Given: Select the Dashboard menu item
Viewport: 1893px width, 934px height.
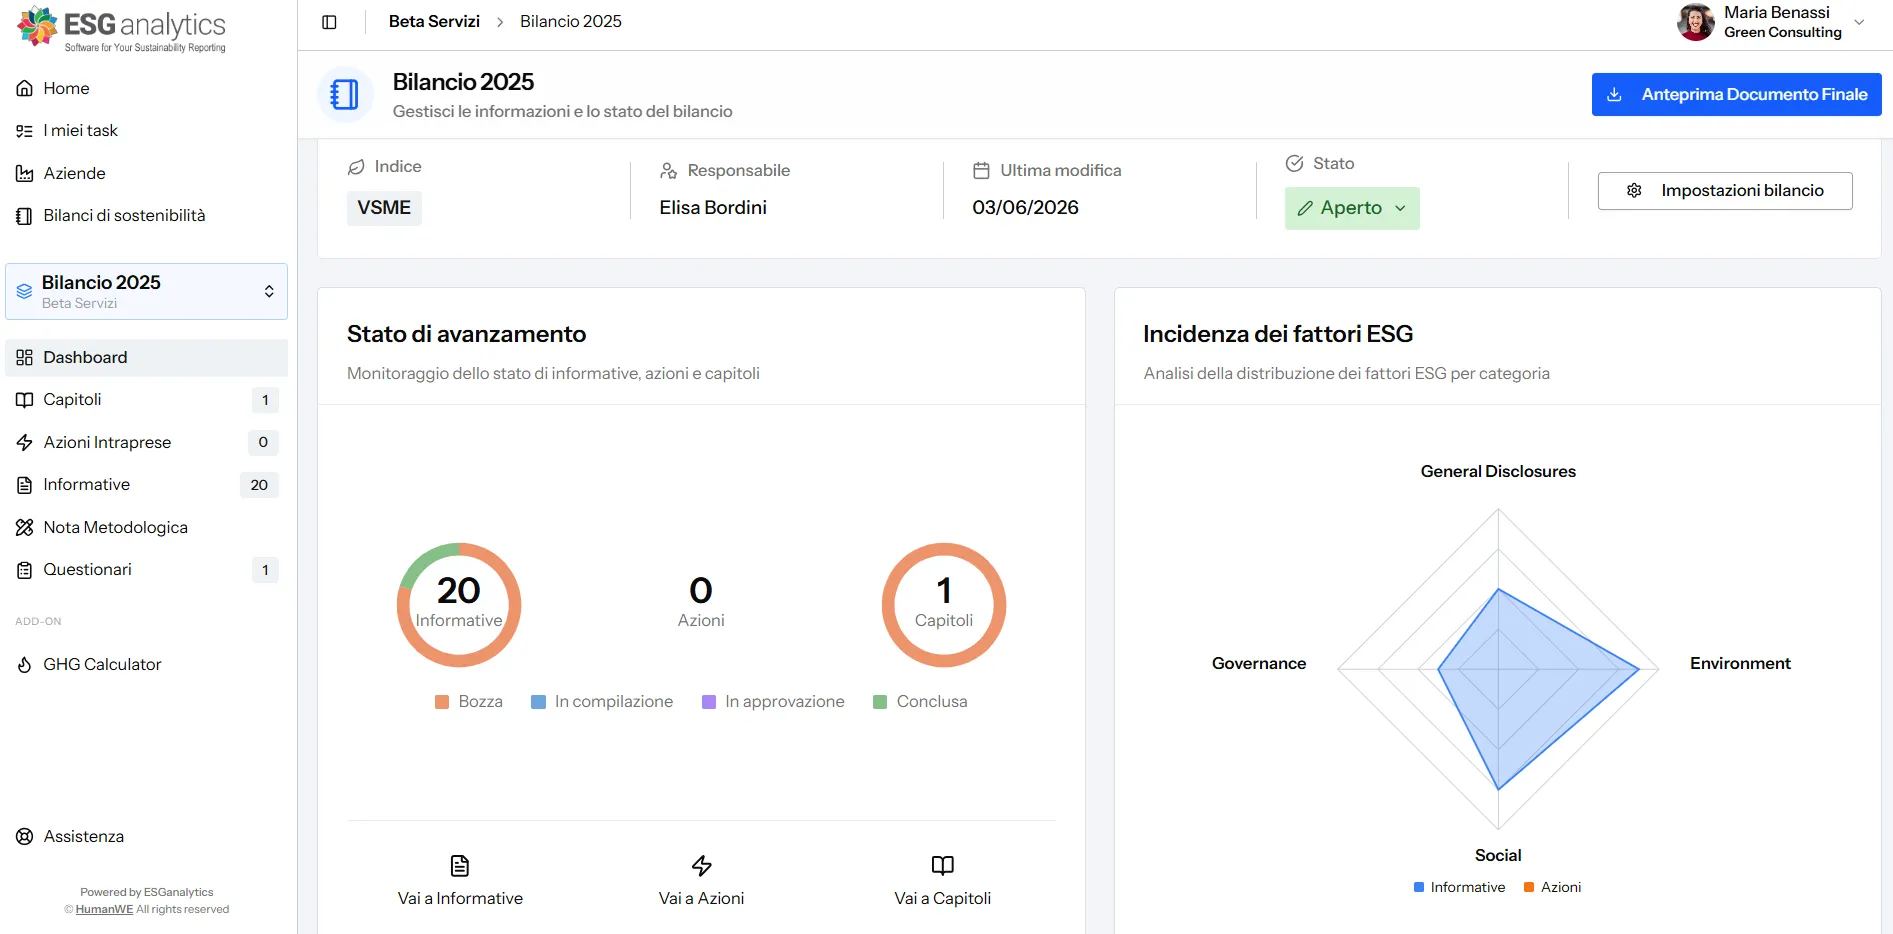Looking at the screenshot, I should coord(146,357).
